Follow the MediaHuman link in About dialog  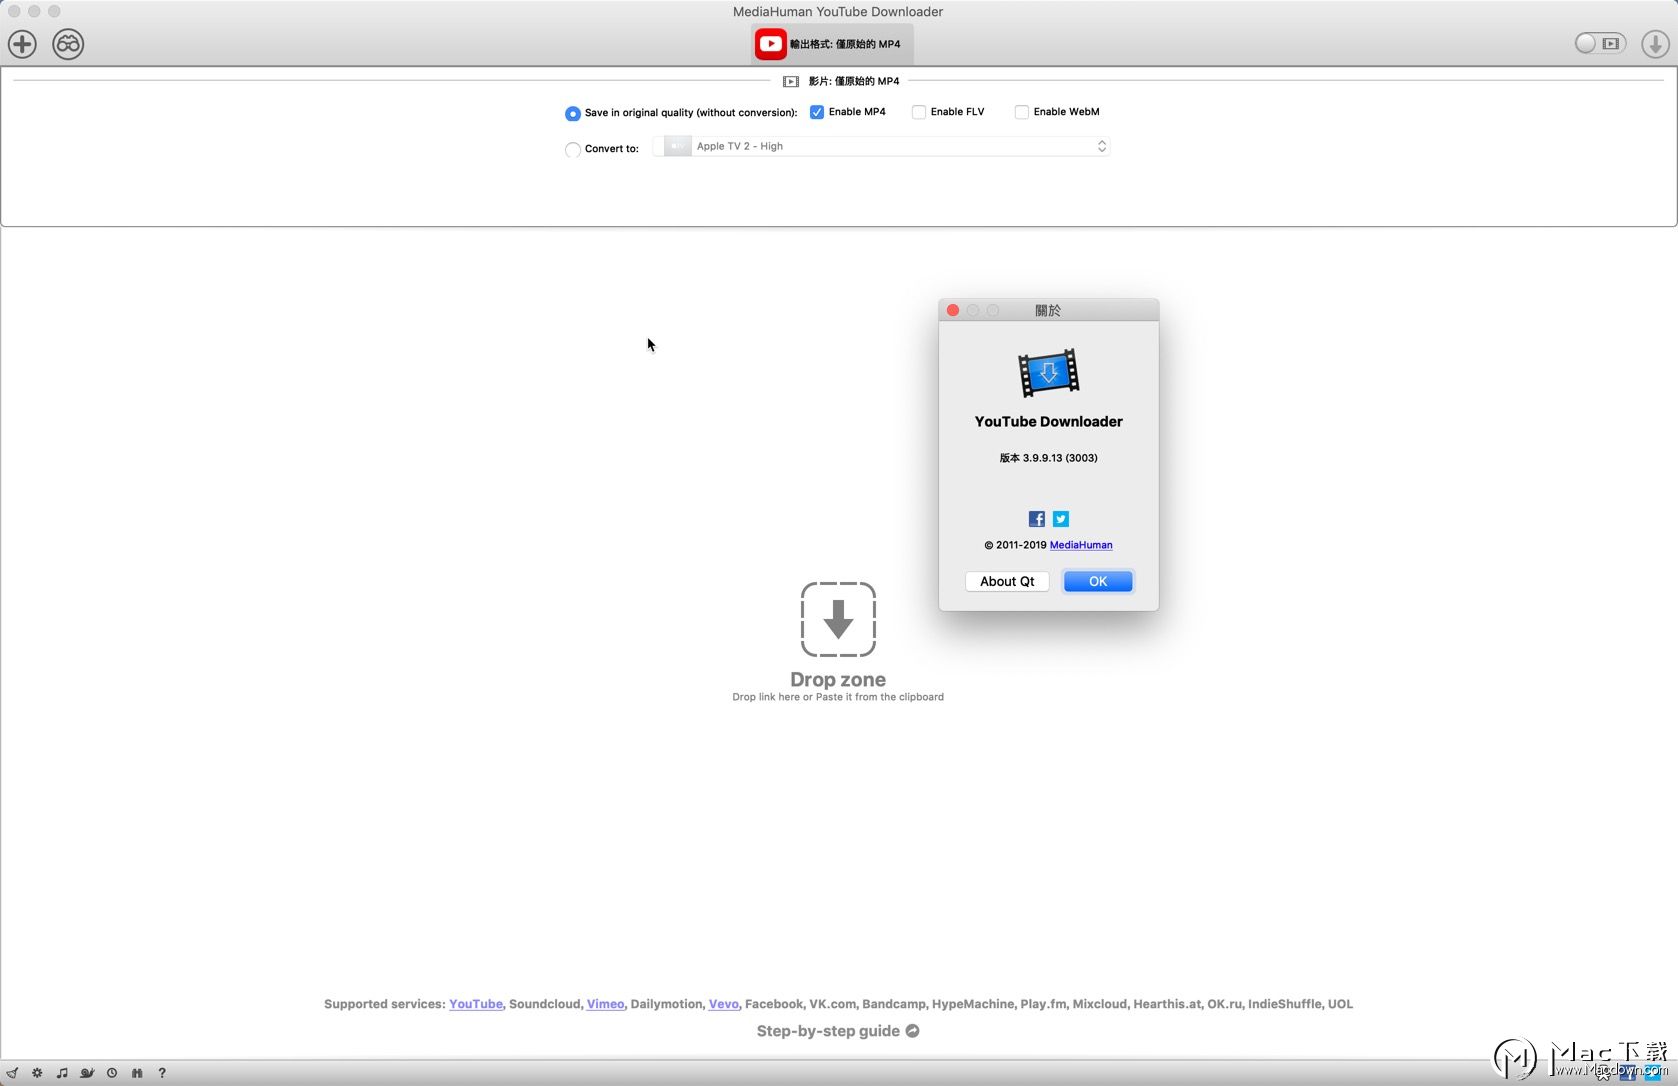(1081, 545)
